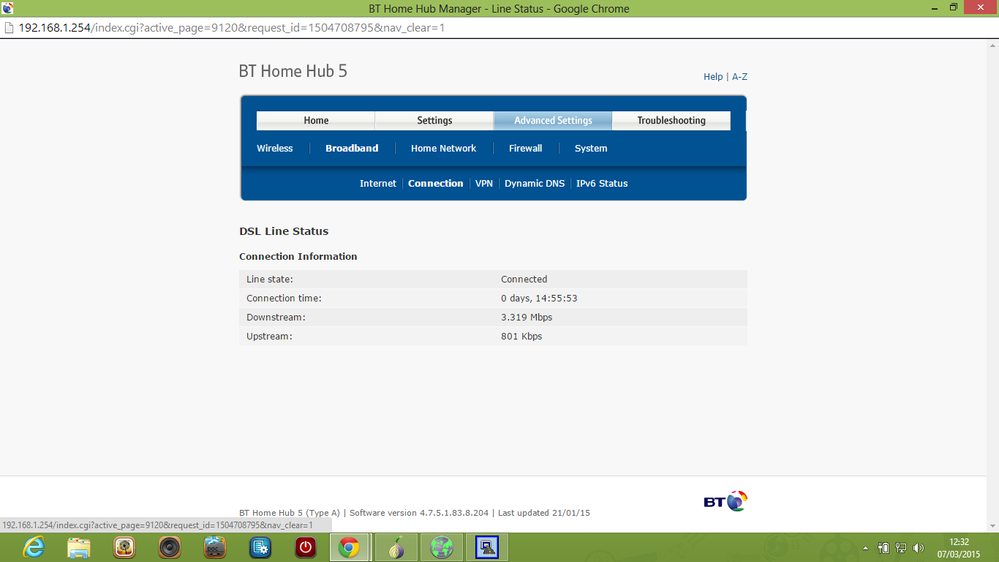The image size is (999, 562).
Task: Click the Chrome icon in the taskbar
Action: (349, 547)
